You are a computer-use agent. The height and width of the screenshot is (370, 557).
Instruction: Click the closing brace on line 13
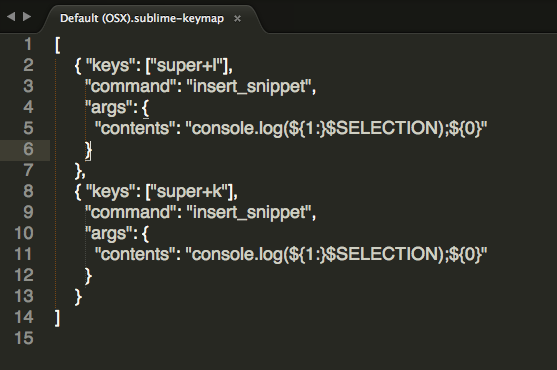pyautogui.click(x=79, y=297)
